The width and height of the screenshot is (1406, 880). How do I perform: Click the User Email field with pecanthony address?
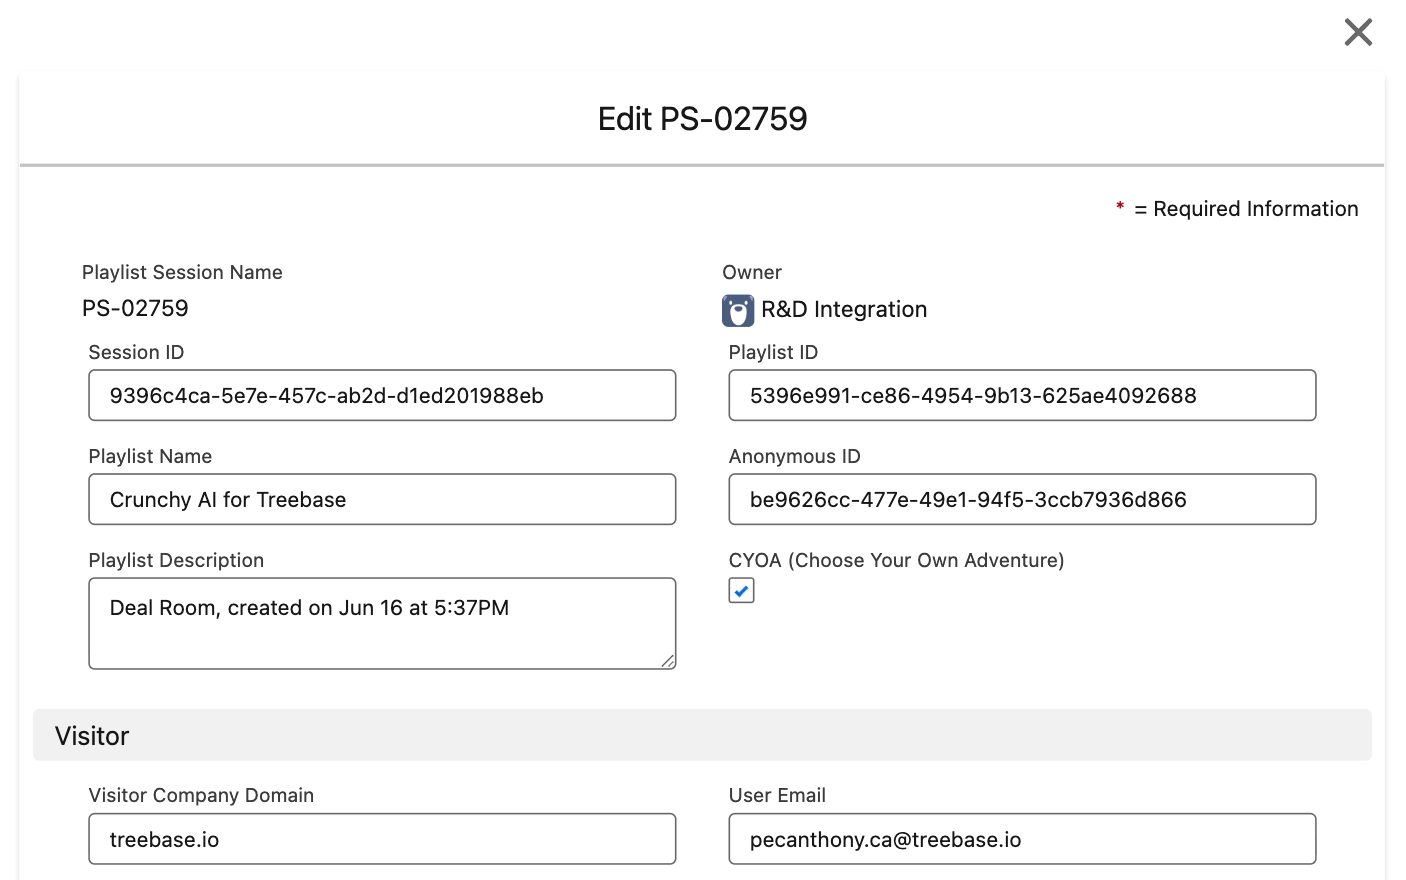[x=1022, y=839]
